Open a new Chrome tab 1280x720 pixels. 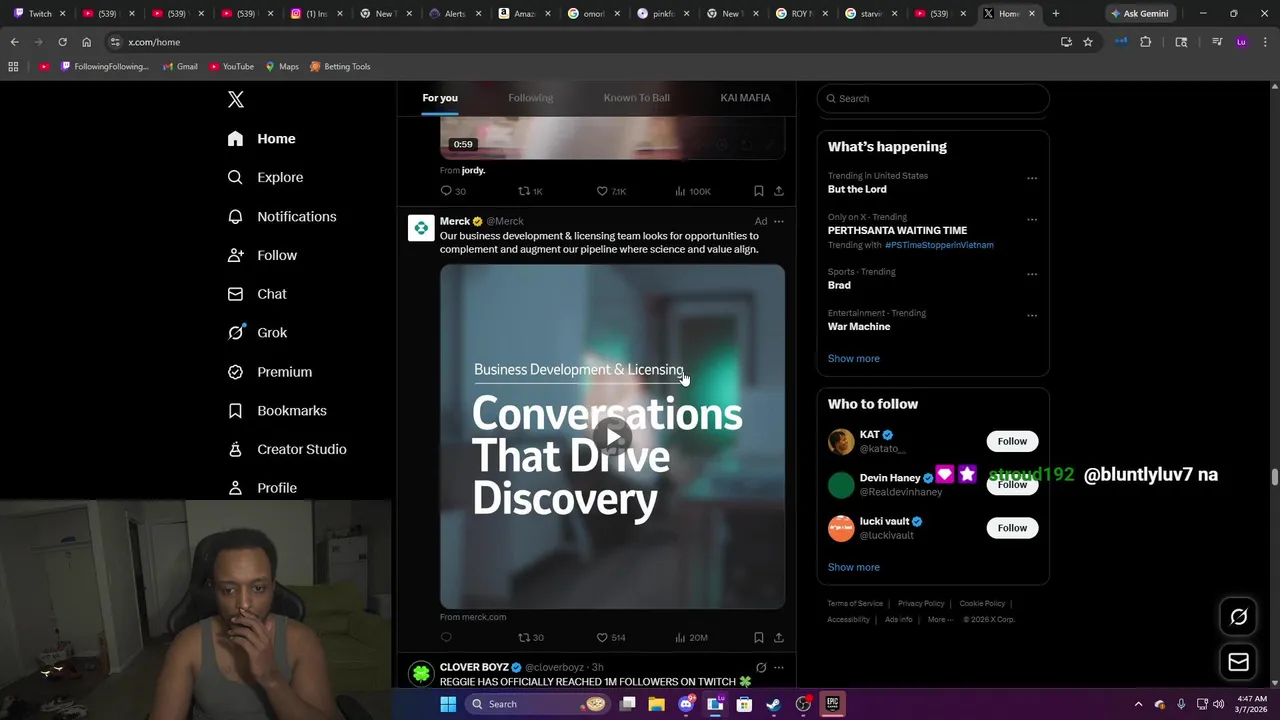[1056, 14]
